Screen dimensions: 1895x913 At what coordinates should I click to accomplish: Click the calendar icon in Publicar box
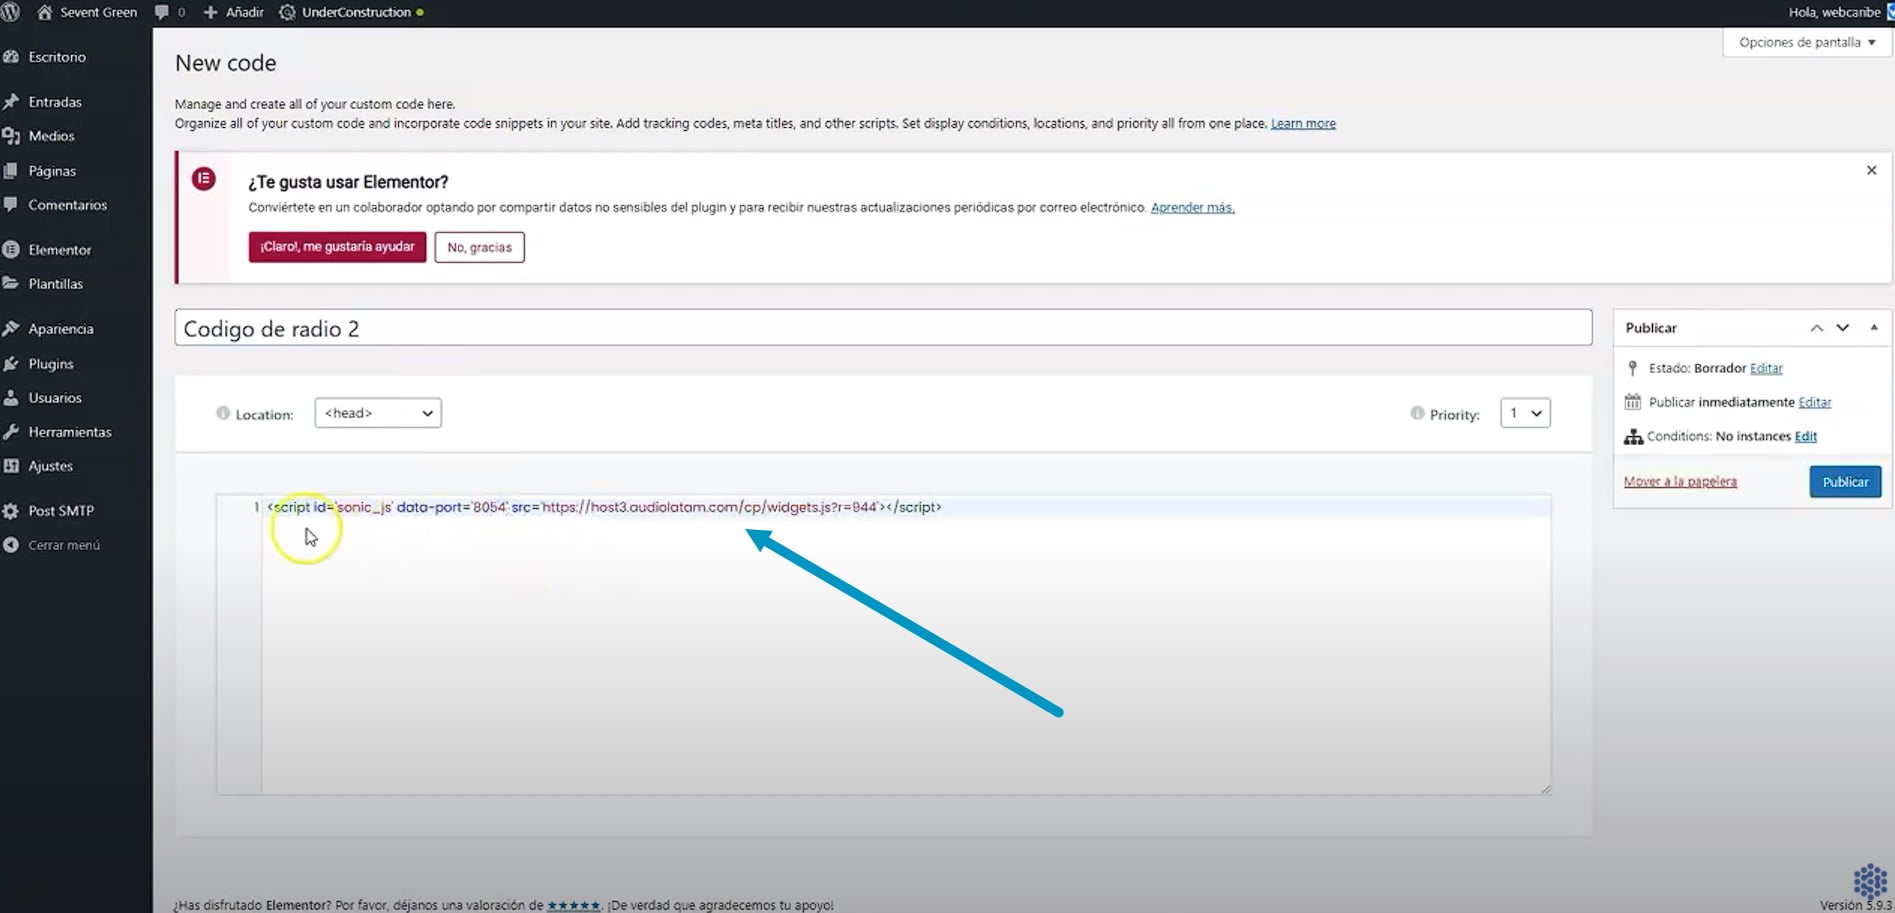(x=1633, y=402)
